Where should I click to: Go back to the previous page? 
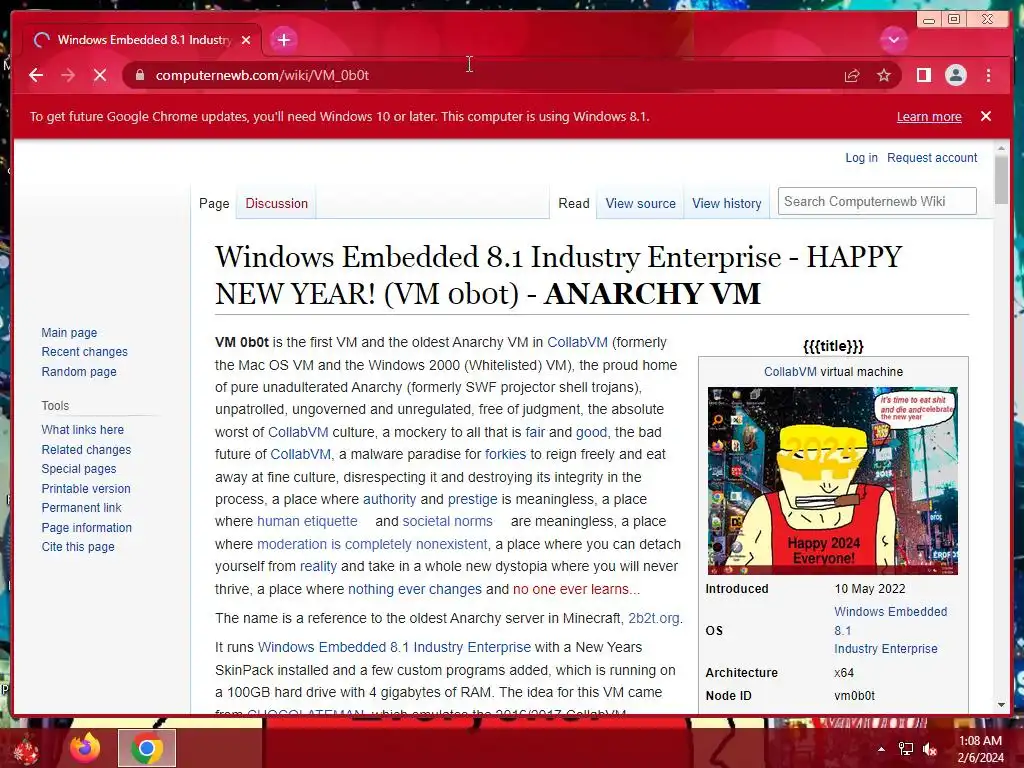click(x=36, y=75)
